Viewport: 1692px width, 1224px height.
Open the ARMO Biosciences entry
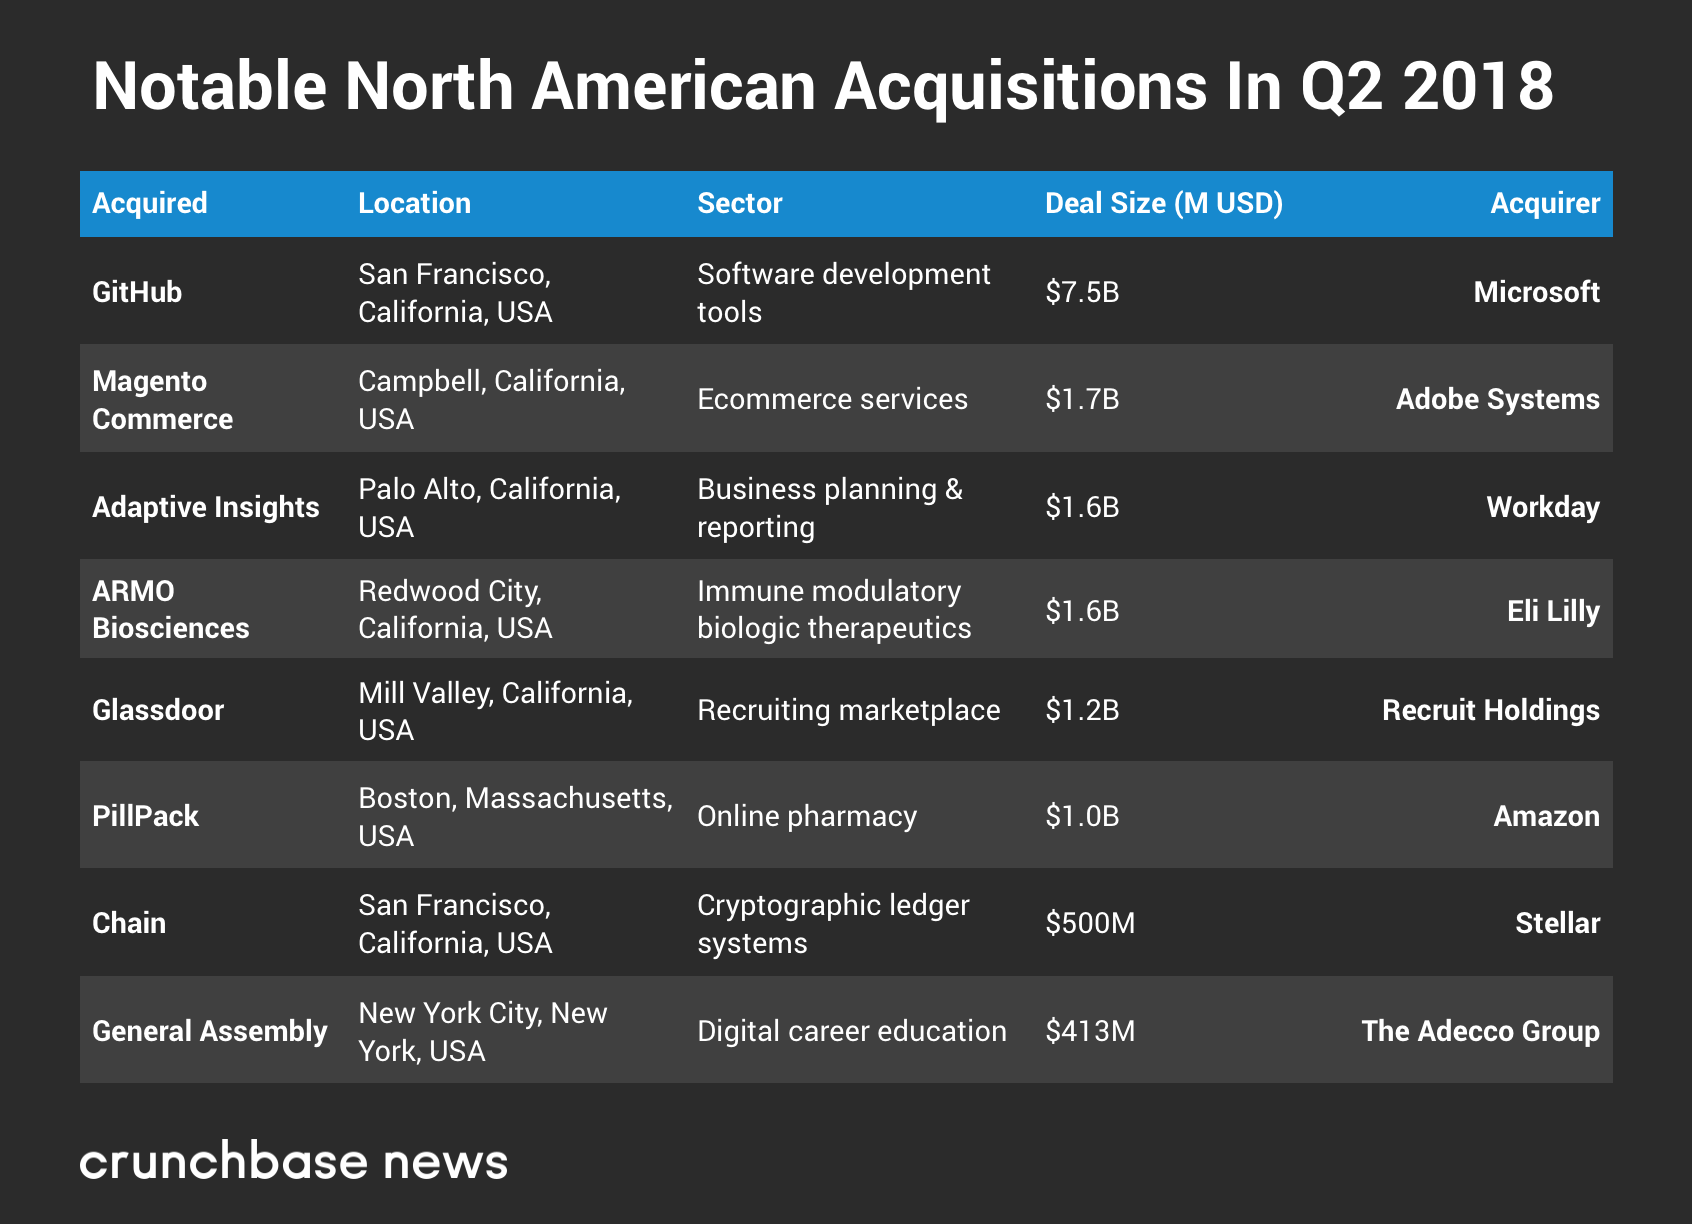click(170, 609)
